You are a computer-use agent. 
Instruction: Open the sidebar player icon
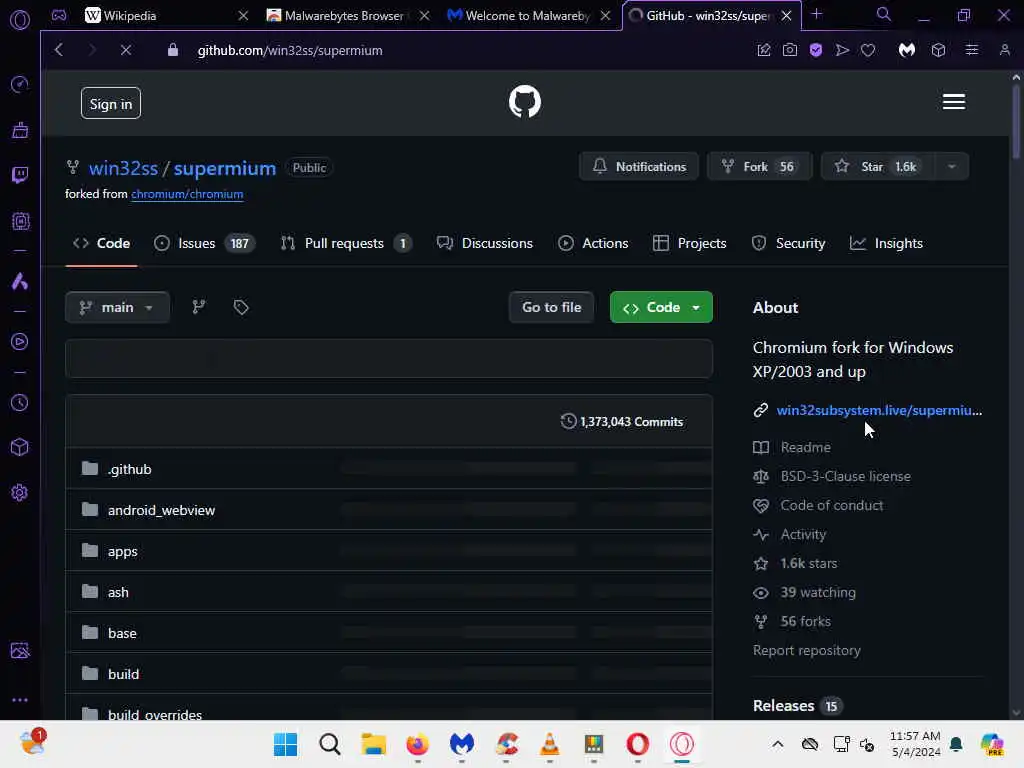(x=20, y=342)
